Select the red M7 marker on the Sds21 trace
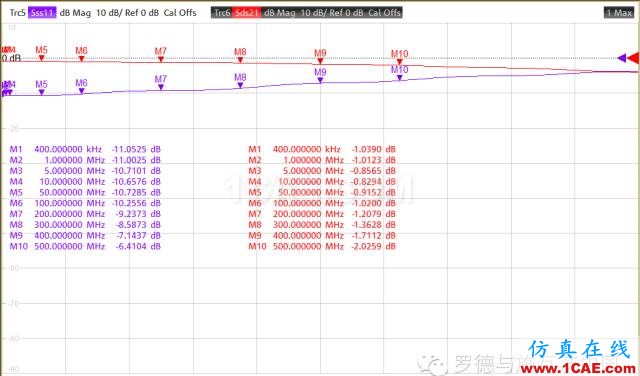 click(x=161, y=60)
